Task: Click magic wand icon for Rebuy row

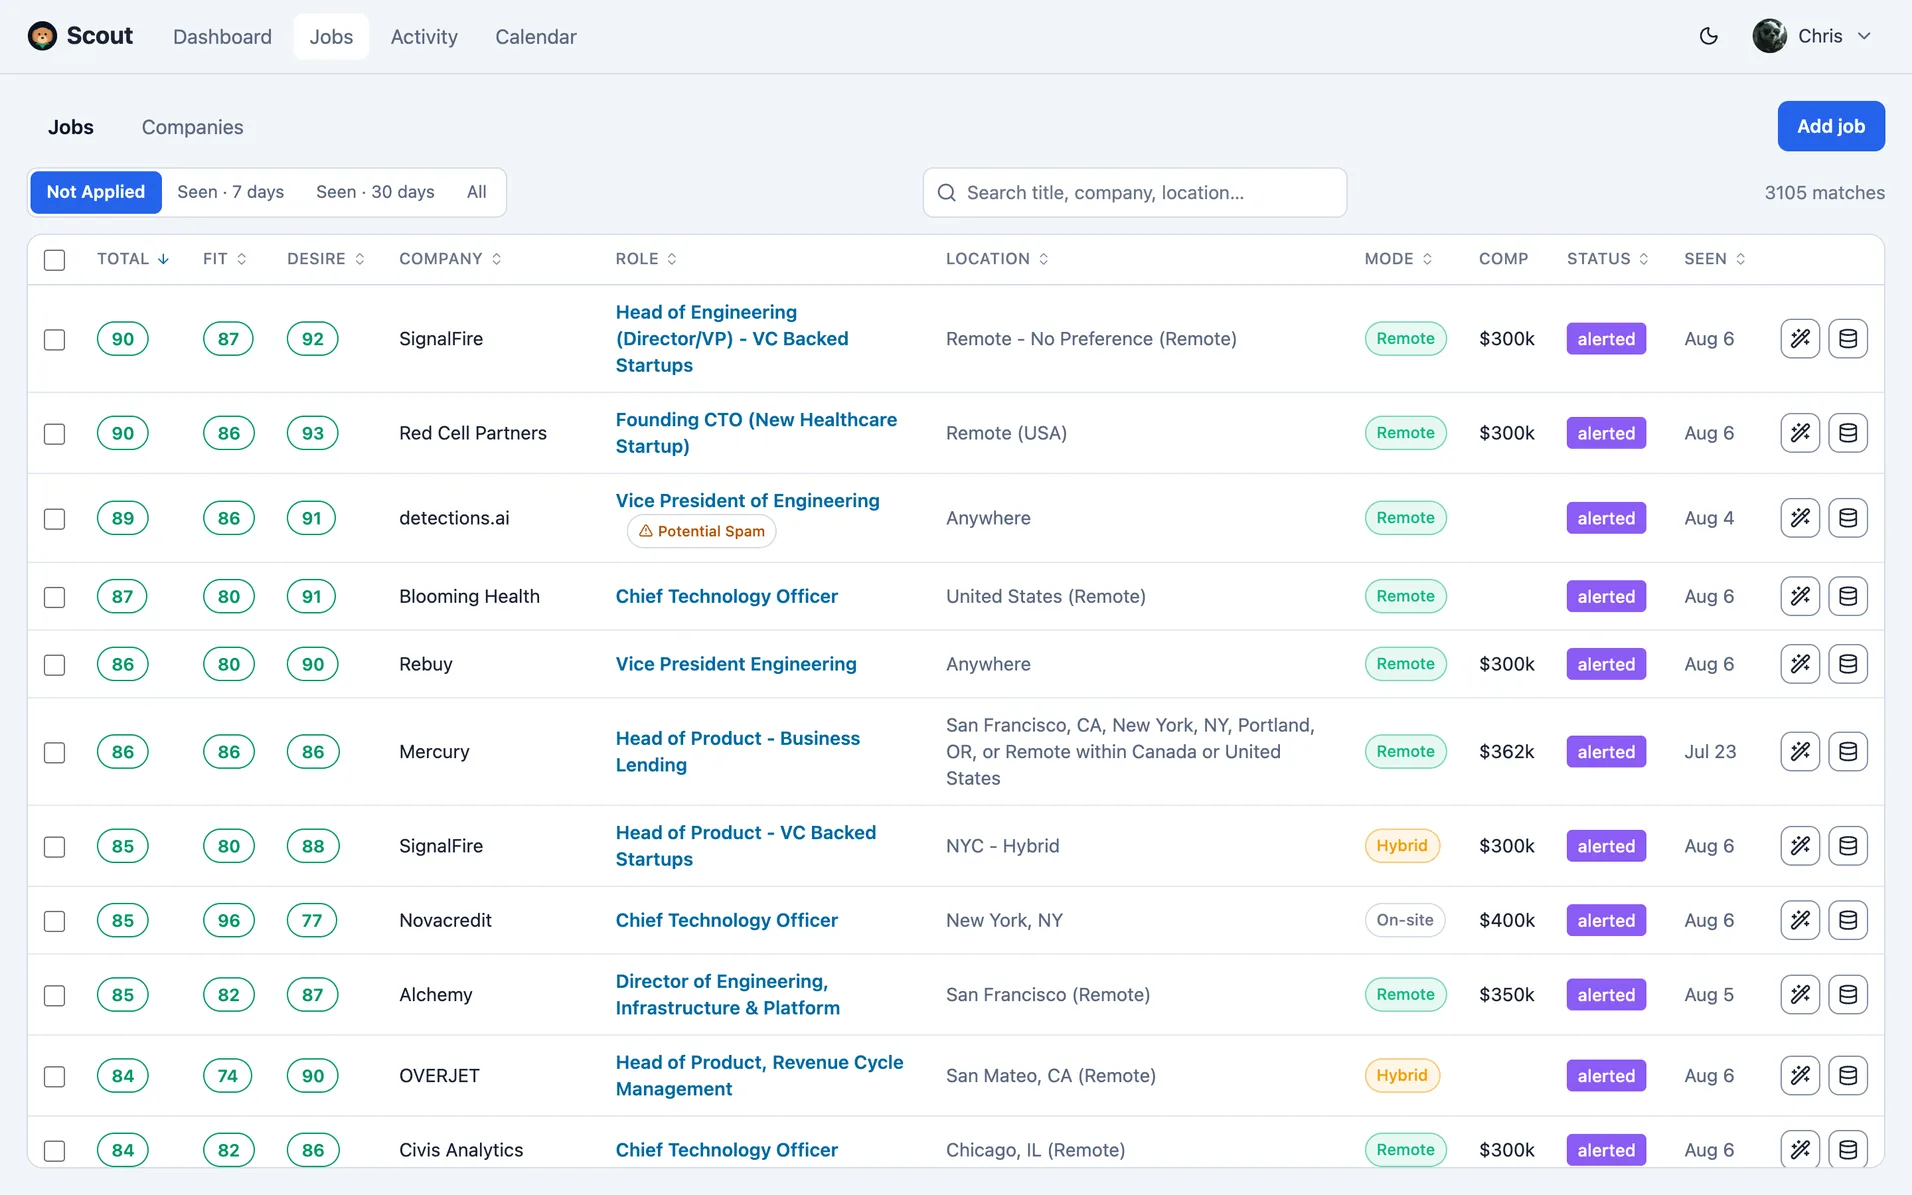Action: pos(1800,664)
